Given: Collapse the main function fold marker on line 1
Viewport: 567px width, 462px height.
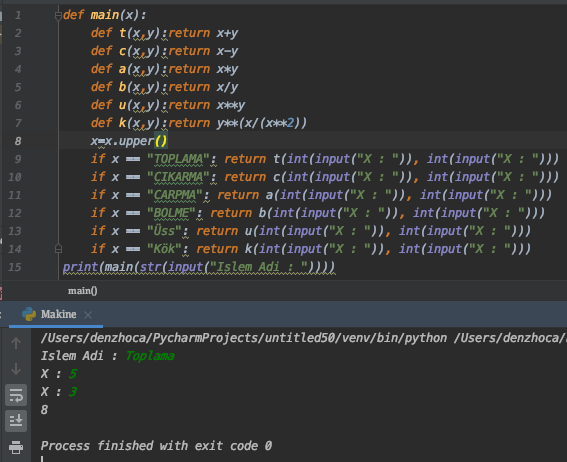Looking at the screenshot, I should pyautogui.click(x=58, y=16).
